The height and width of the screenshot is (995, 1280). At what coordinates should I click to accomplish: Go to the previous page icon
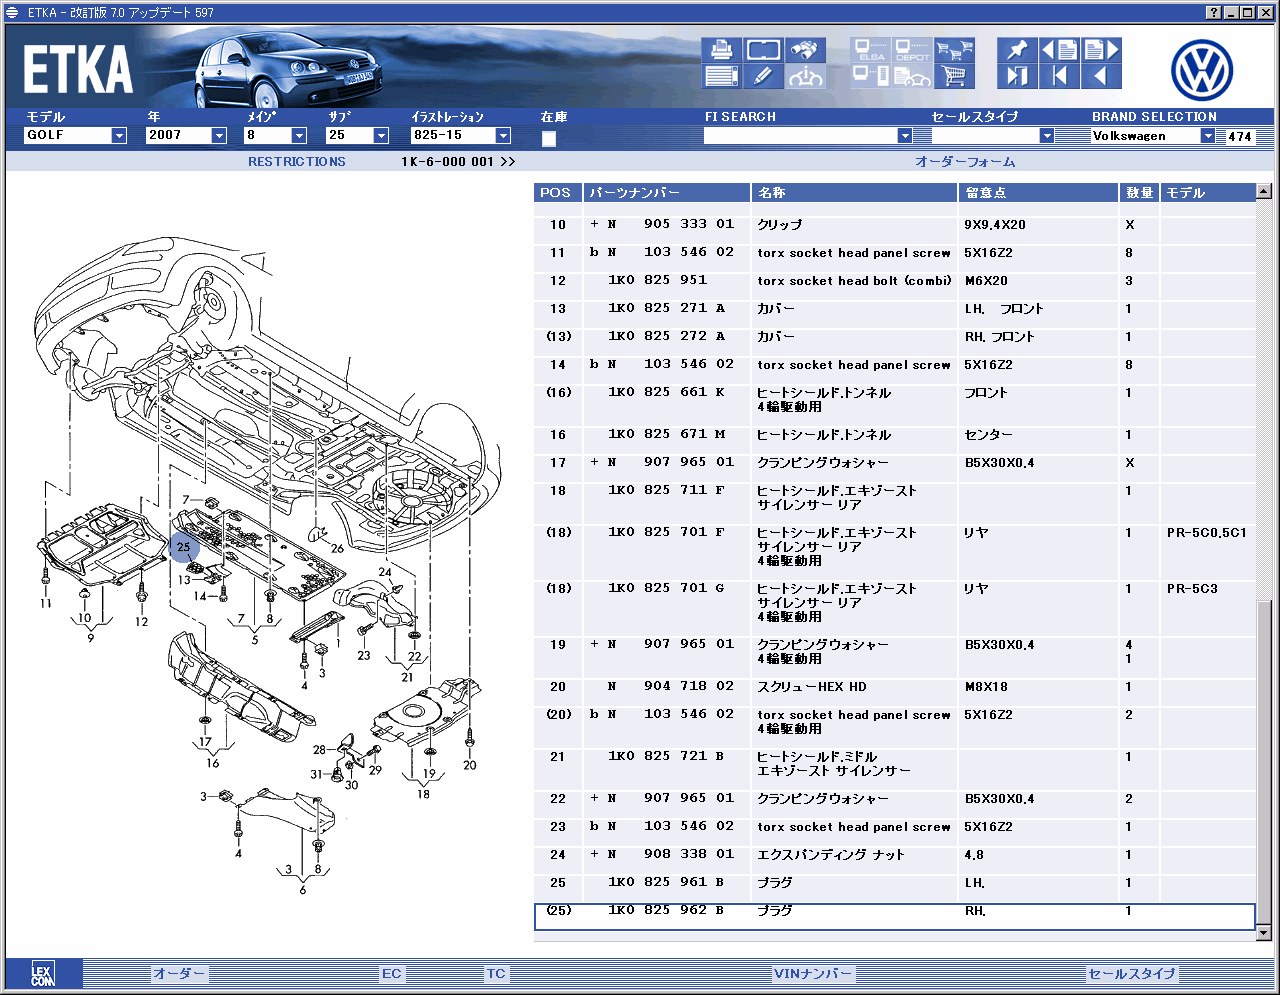(x=1060, y=50)
